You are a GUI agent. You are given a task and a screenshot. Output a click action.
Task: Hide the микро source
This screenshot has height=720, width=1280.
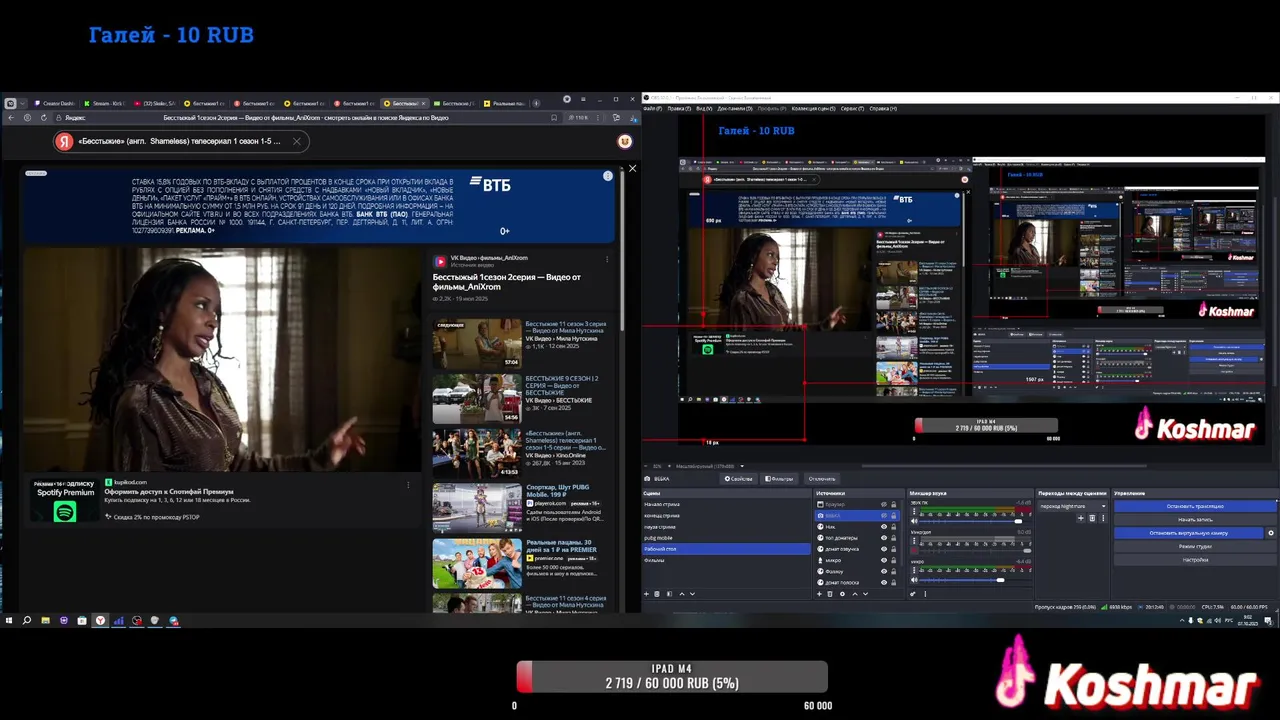click(884, 560)
